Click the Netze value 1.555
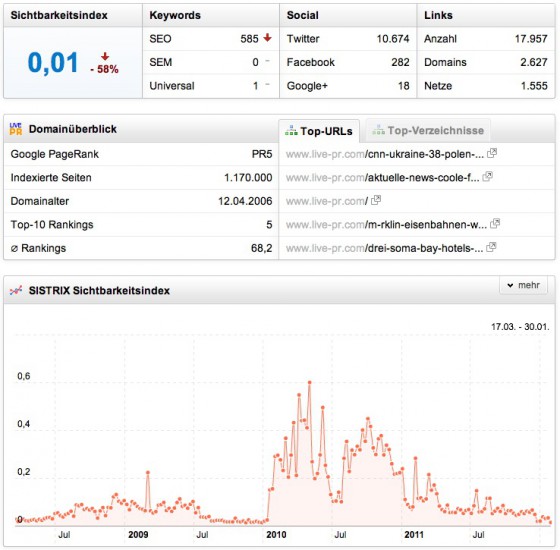560x550 pixels. coord(534,86)
